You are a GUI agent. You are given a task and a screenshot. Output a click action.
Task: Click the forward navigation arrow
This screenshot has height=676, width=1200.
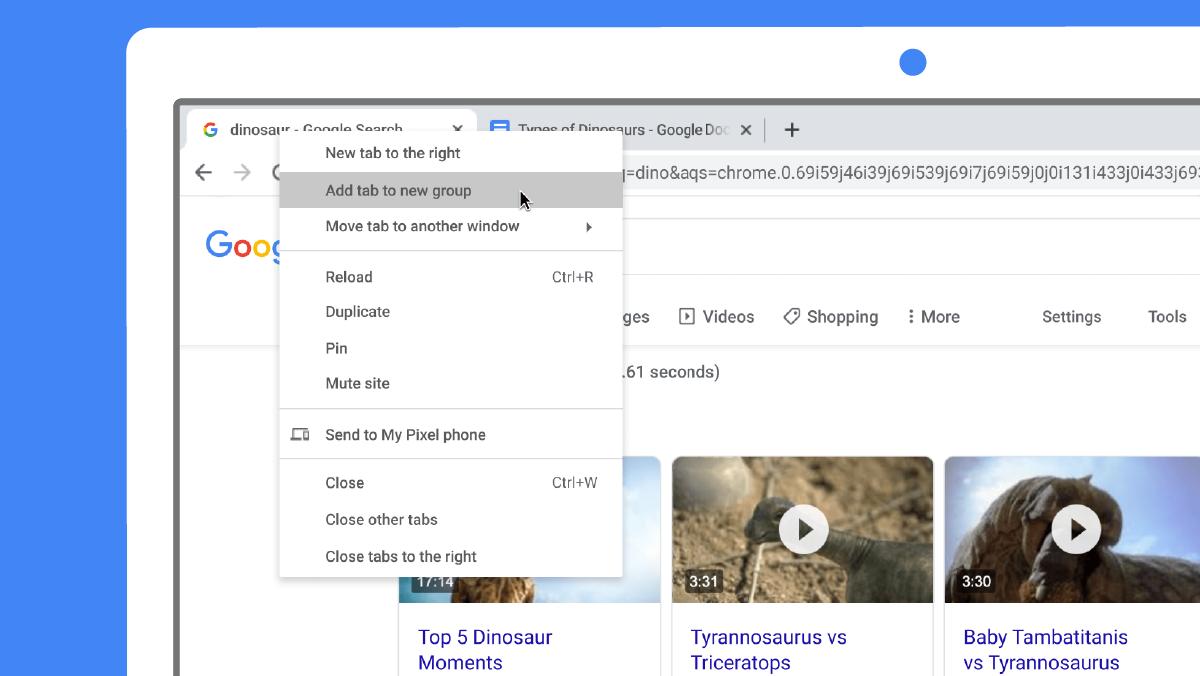[x=242, y=173]
